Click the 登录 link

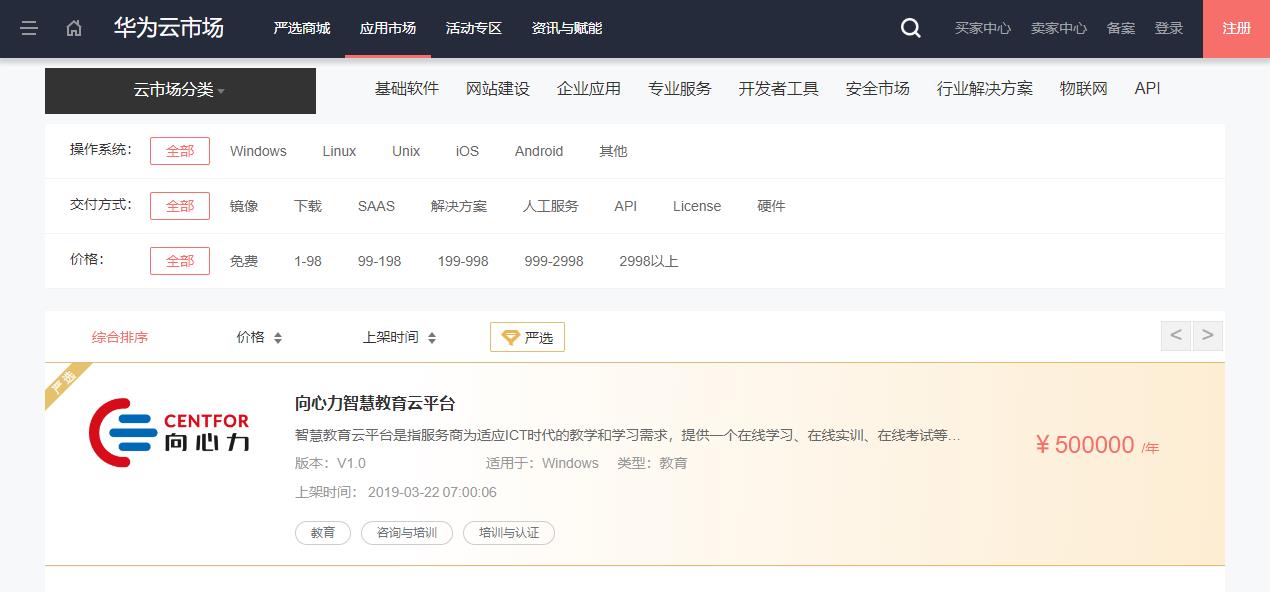pos(1169,28)
